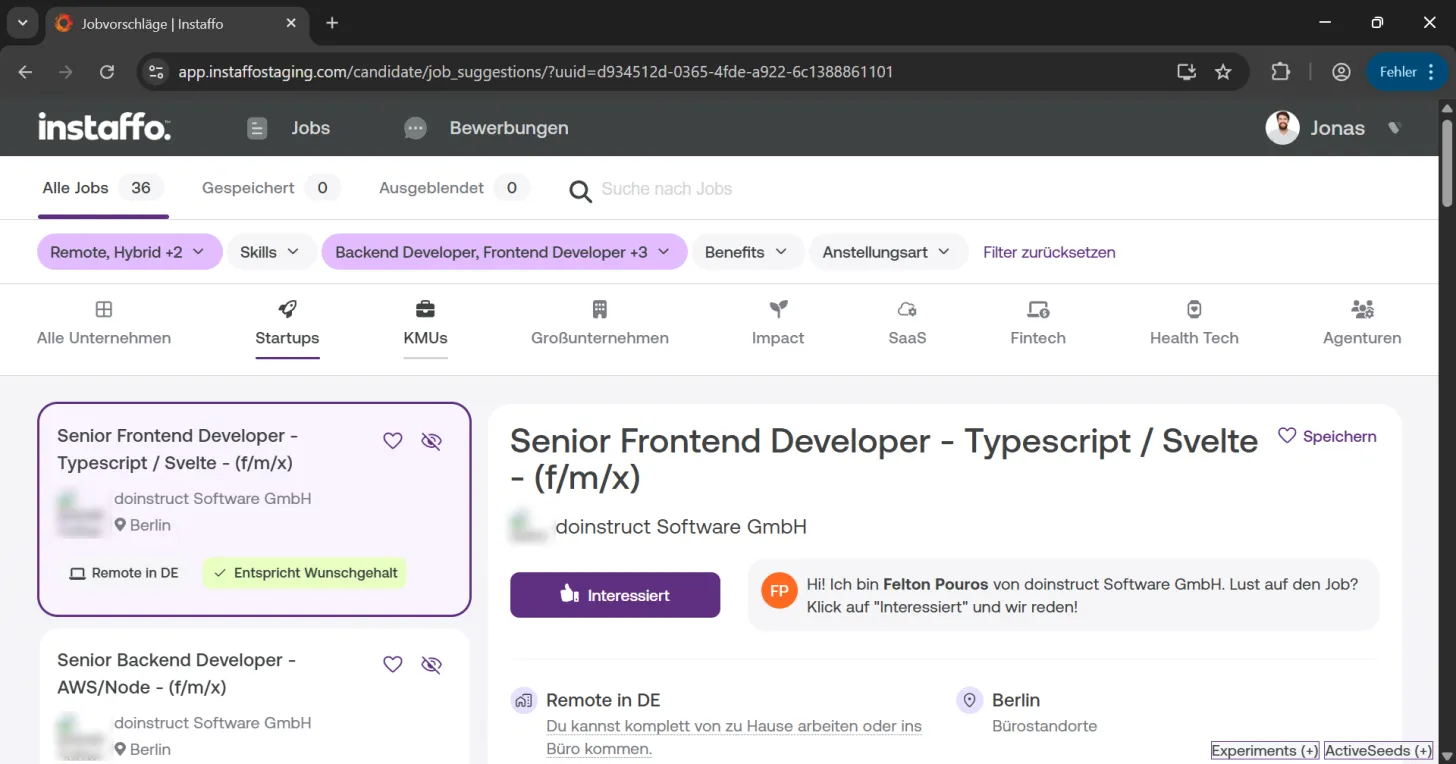Switch to the Gespeichert tab
1456x764 pixels.
point(270,188)
